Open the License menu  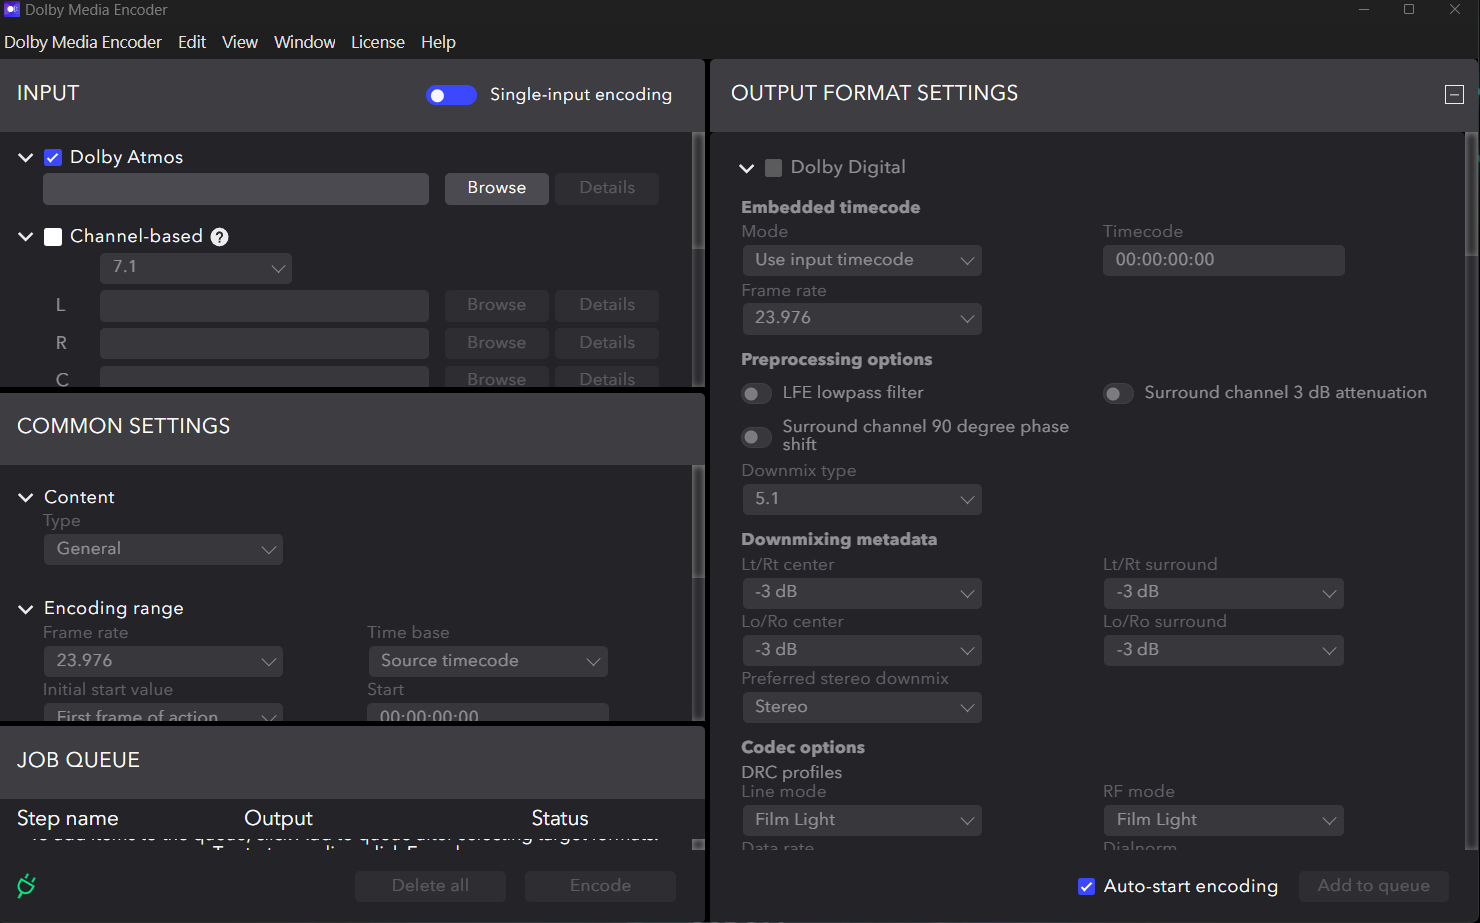[378, 42]
